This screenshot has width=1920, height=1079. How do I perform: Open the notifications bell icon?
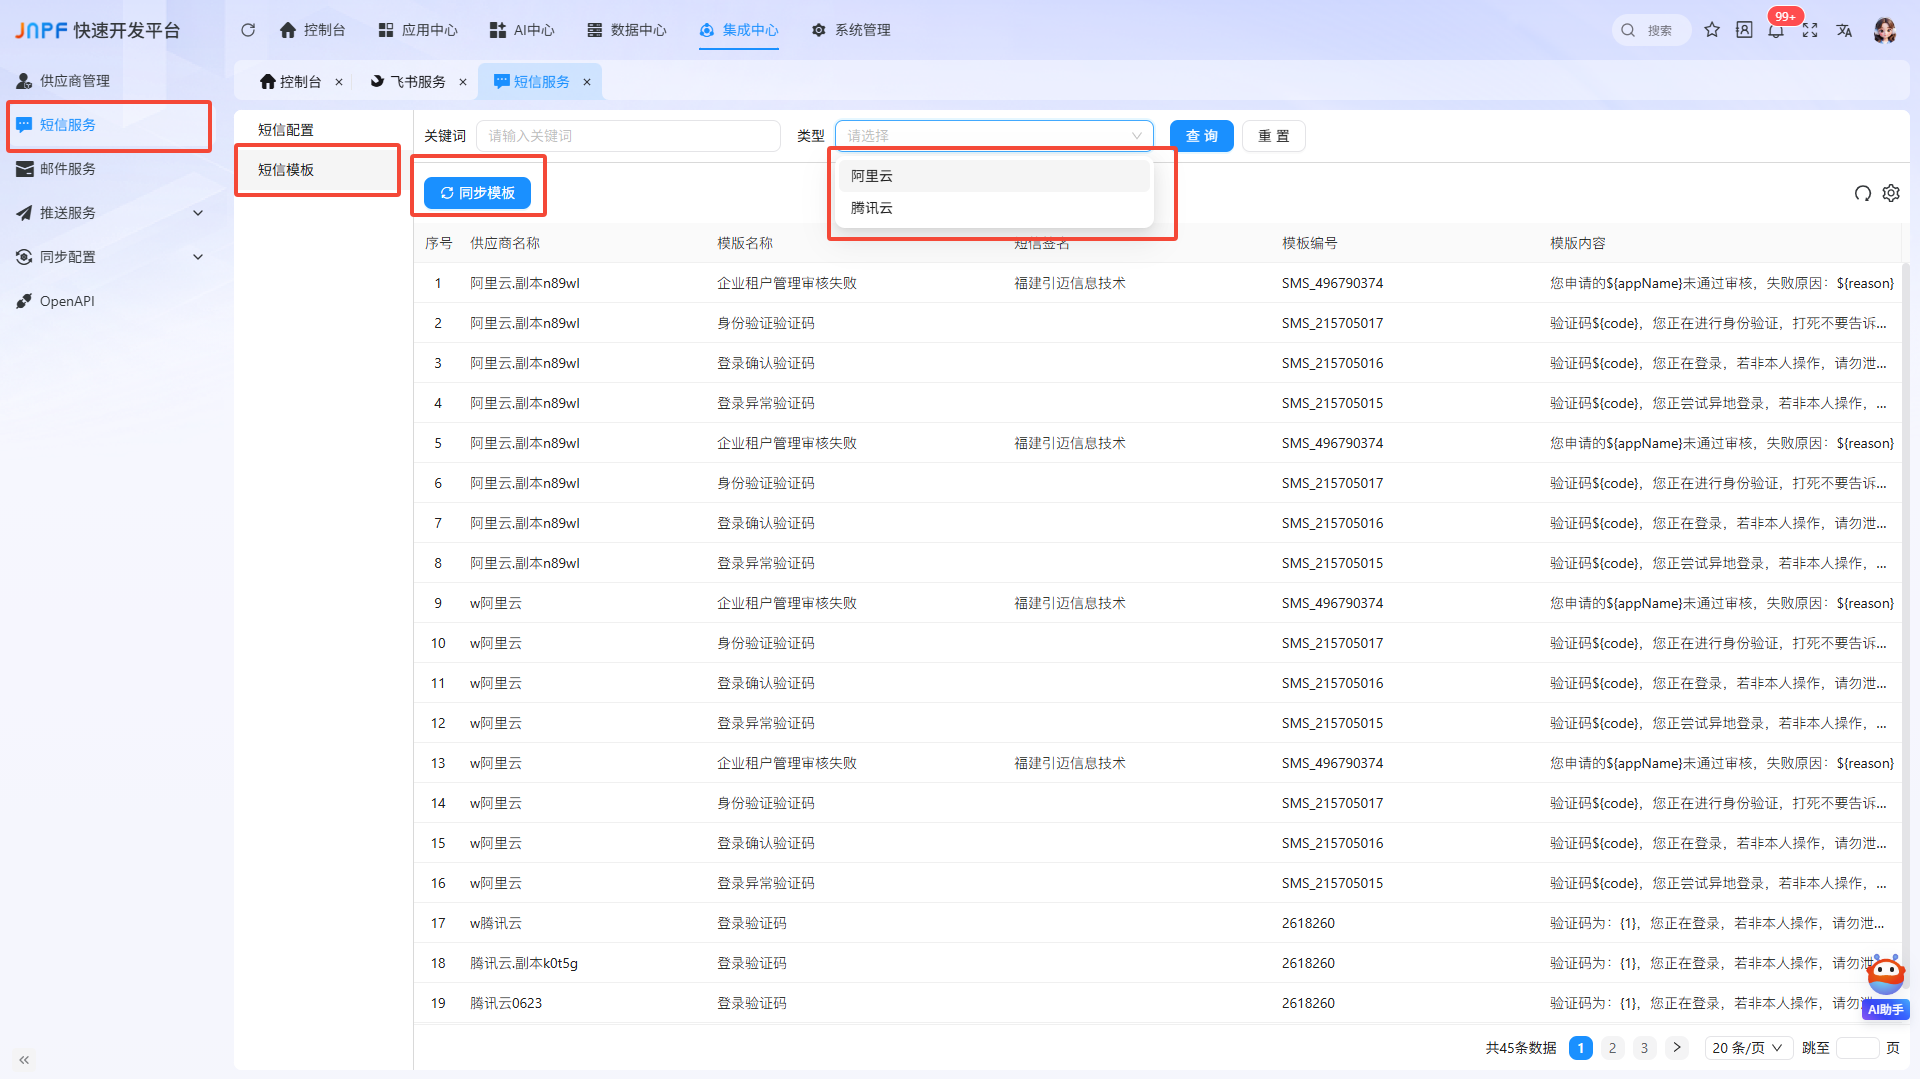[1776, 30]
